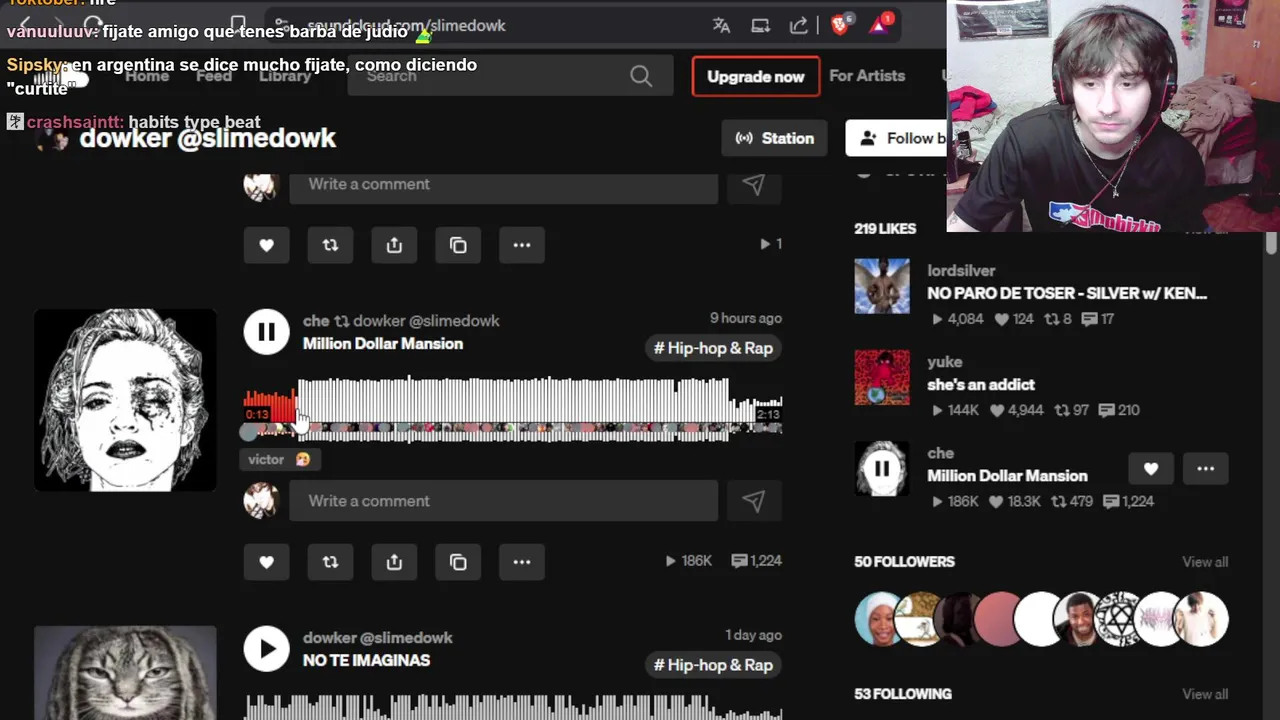Share the upper track with 1 play
This screenshot has height=720, width=1280.
[x=394, y=245]
